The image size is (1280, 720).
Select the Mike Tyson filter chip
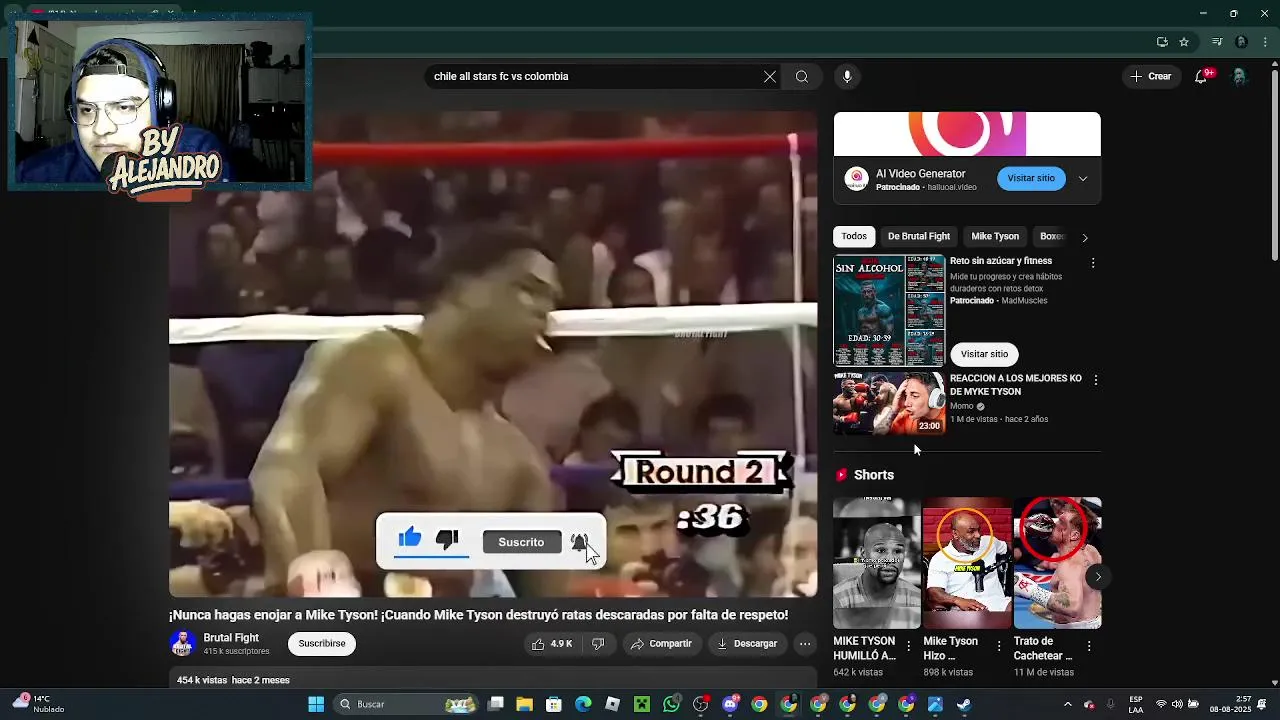click(x=995, y=236)
